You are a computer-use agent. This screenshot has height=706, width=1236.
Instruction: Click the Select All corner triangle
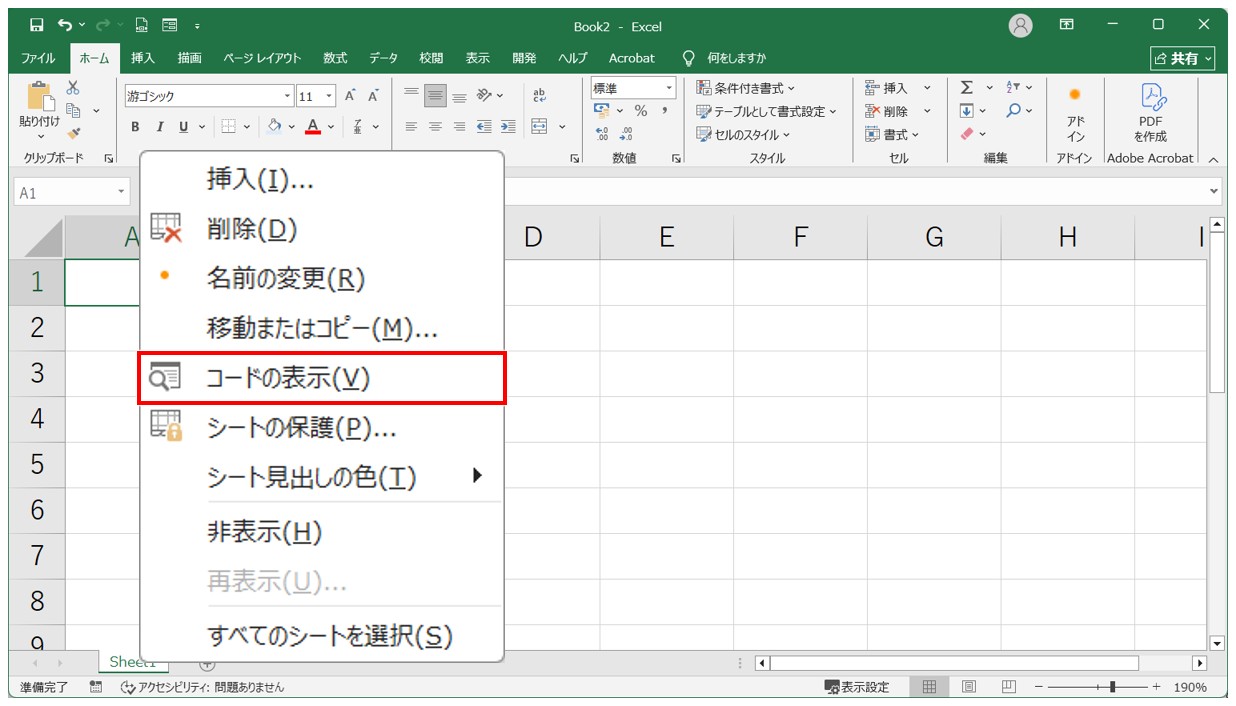pyautogui.click(x=42, y=237)
